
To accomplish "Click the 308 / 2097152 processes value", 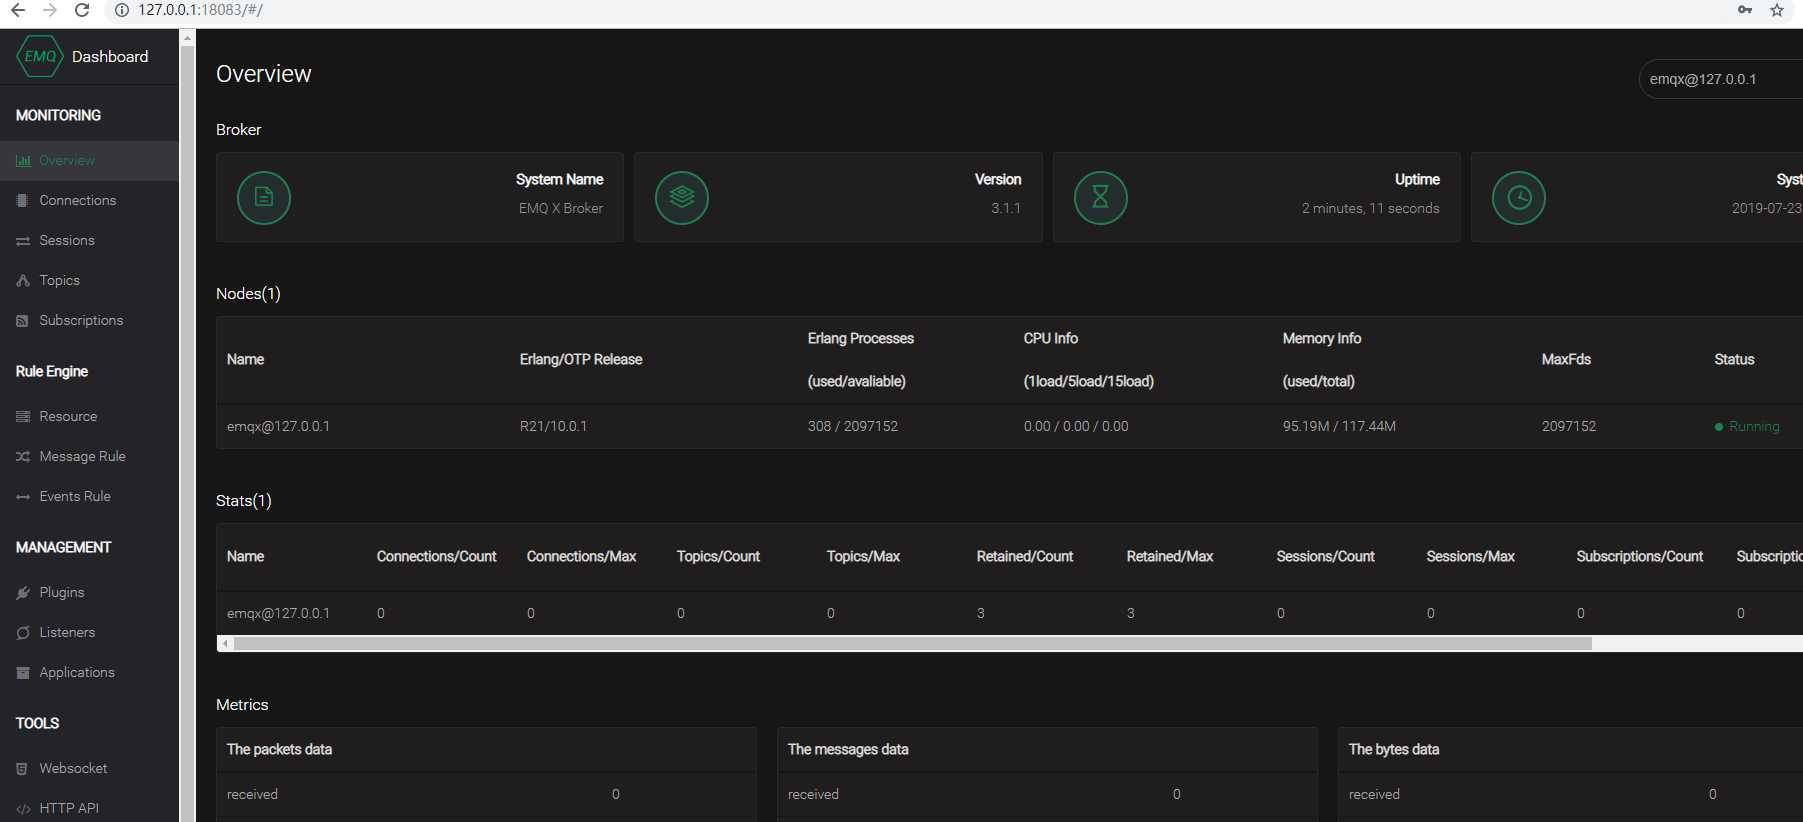I will pyautogui.click(x=853, y=426).
